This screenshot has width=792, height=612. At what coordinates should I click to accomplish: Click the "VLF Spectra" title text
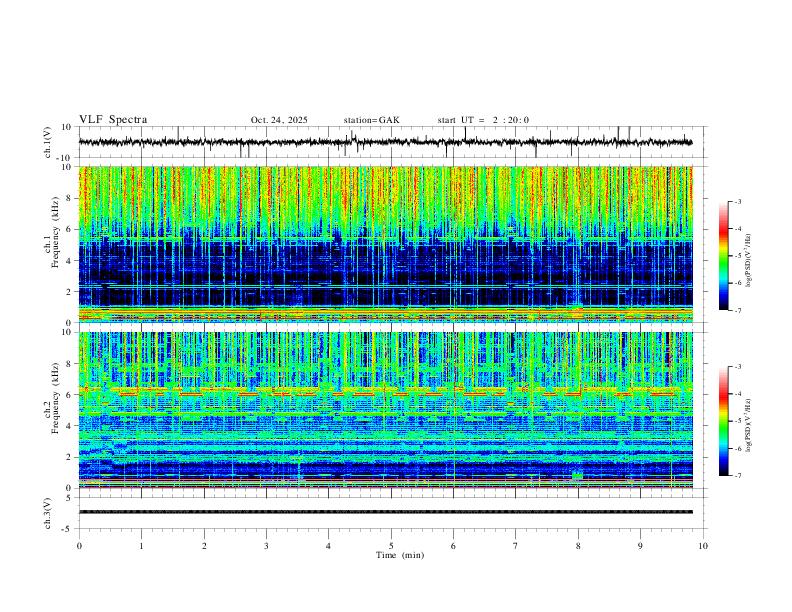click(113, 120)
